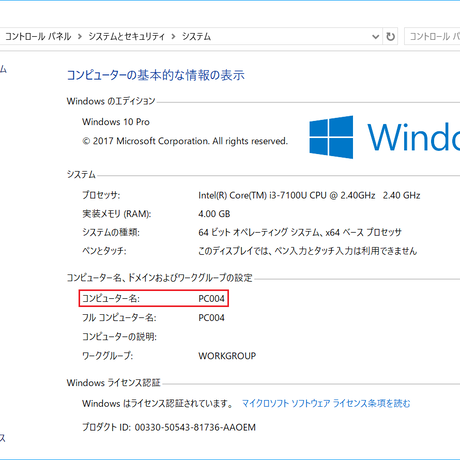Click the システム breadcrumb in address bar
The image size is (460, 460).
[196, 36]
